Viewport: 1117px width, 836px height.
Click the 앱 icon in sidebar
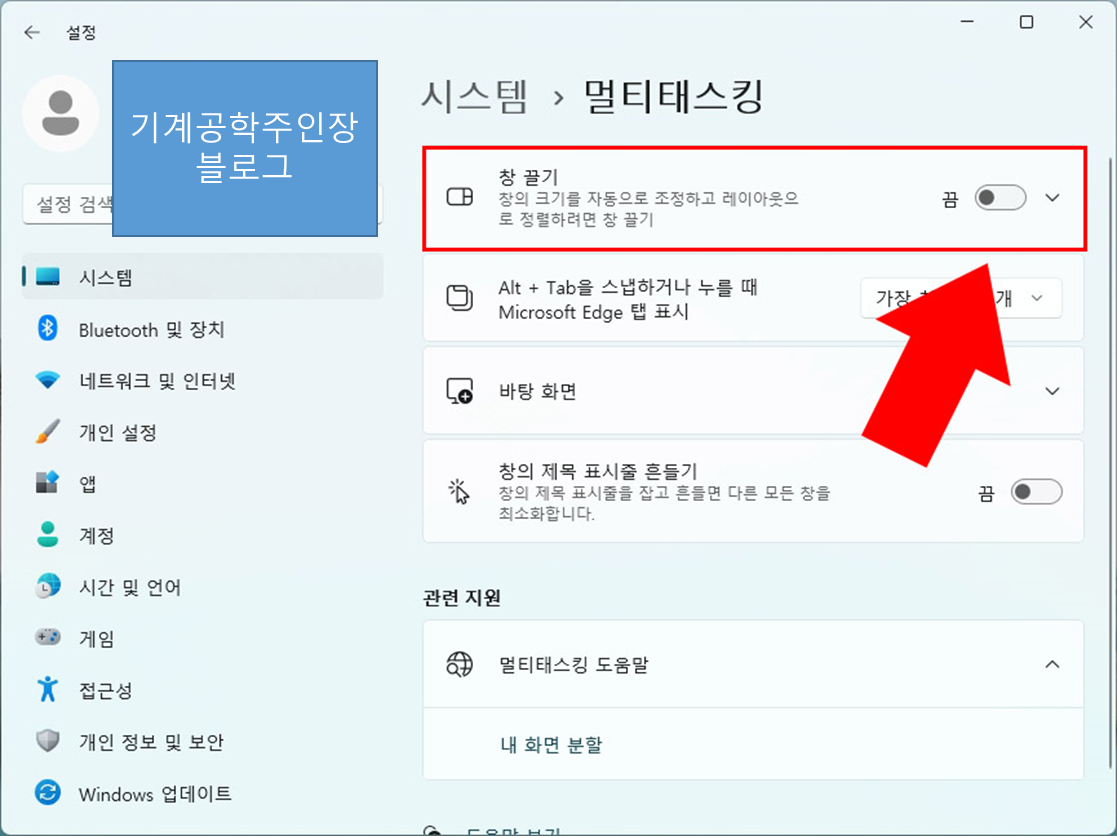[x=48, y=483]
